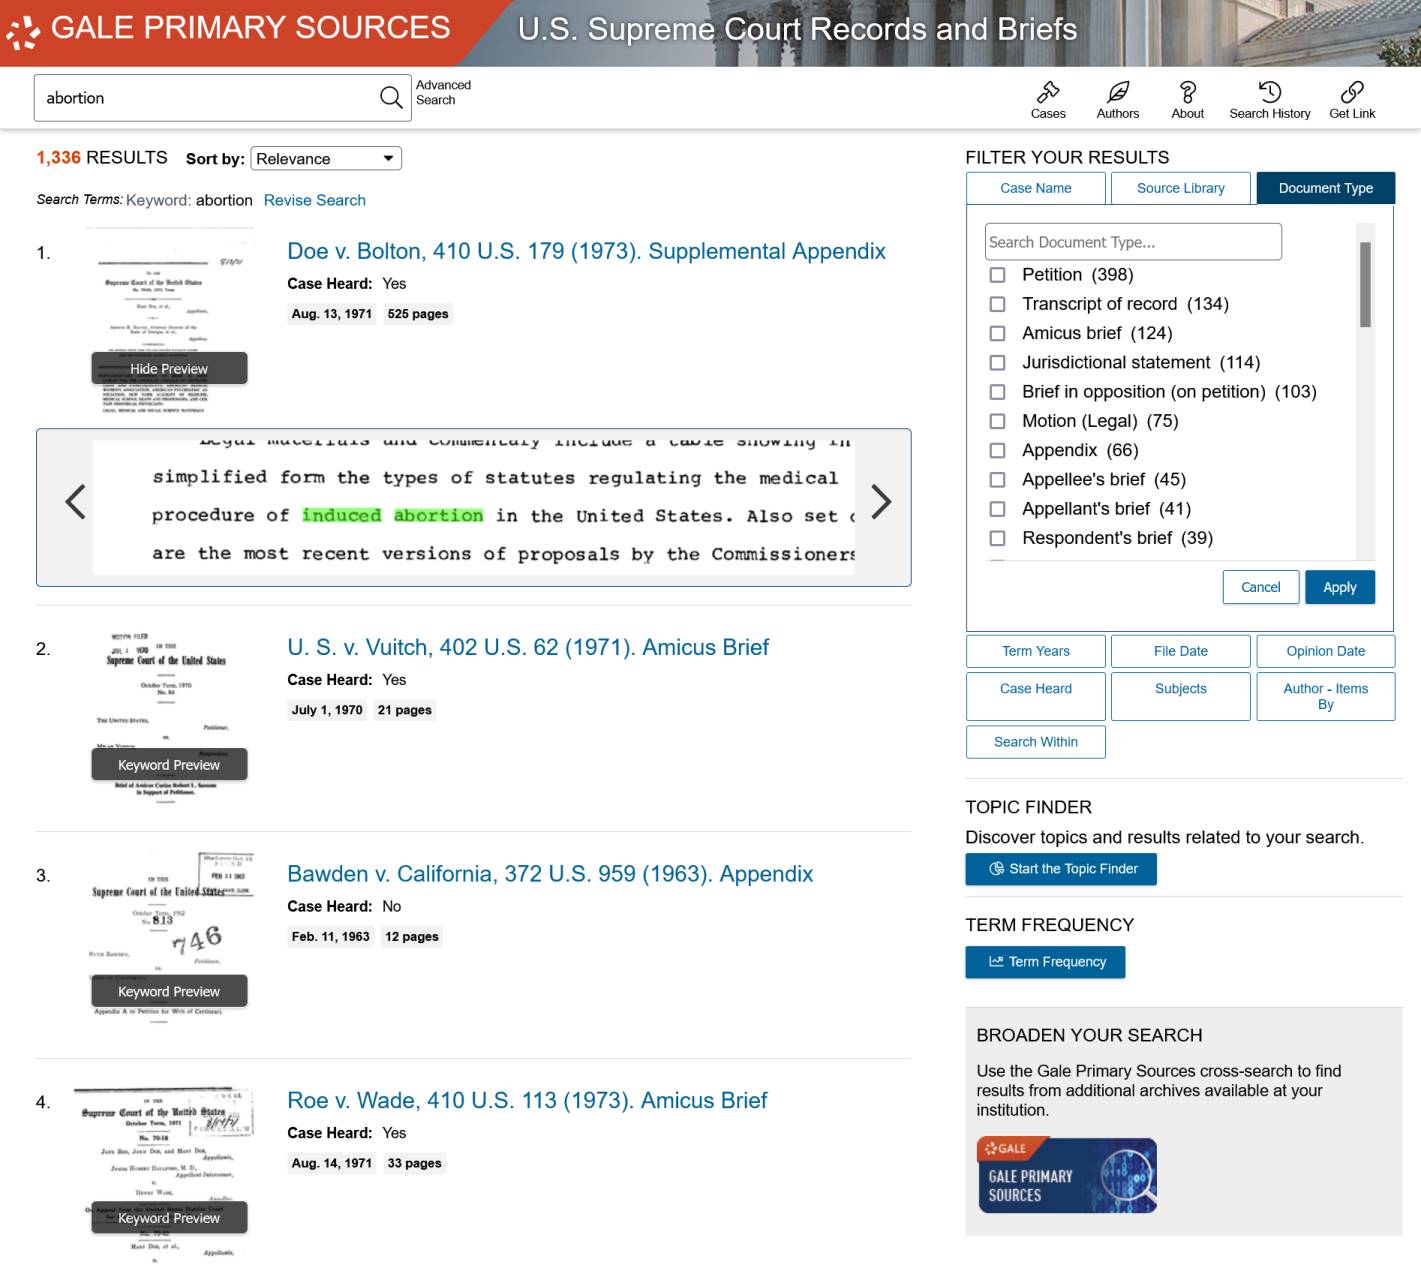Open Doe v. Bolton Supplemental Appendix result
Screen dimensions: 1421x1274
click(x=586, y=251)
